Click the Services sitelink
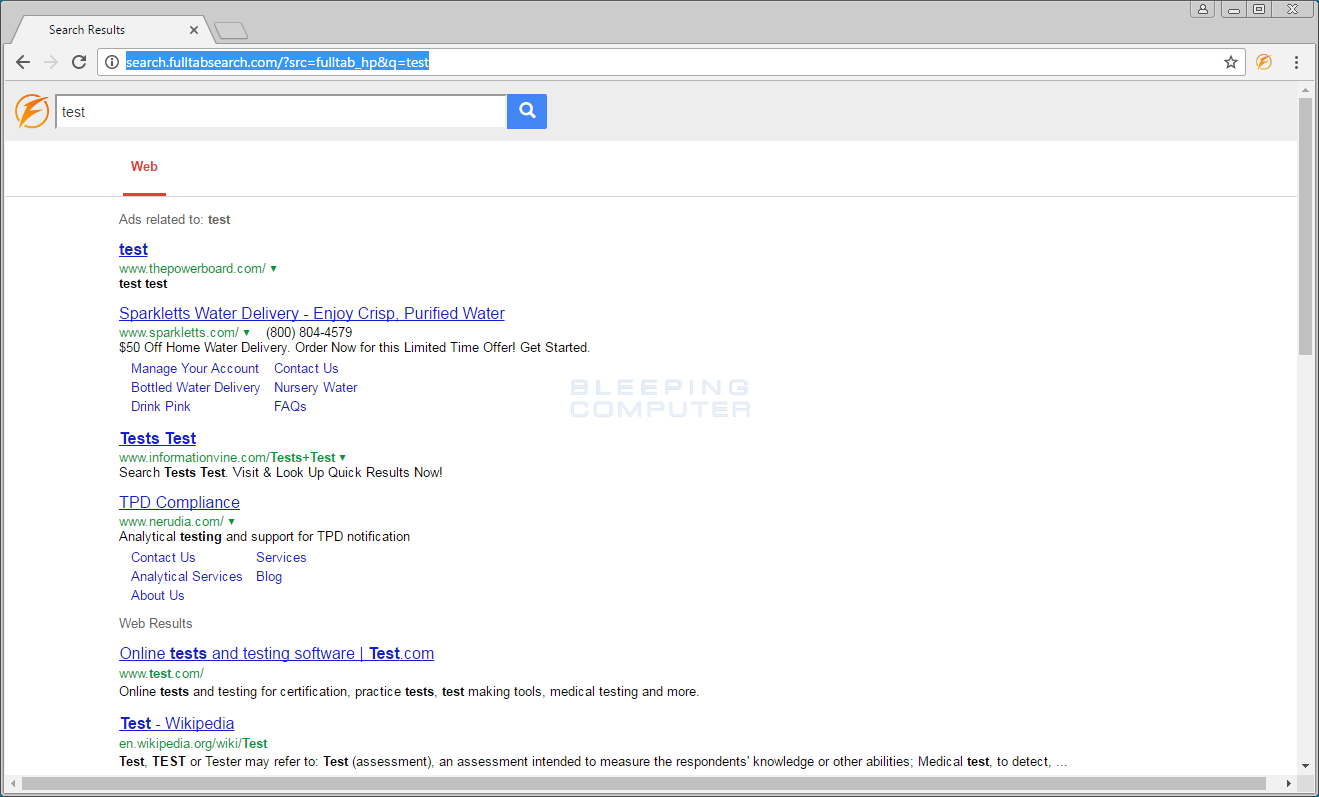 pyautogui.click(x=281, y=557)
